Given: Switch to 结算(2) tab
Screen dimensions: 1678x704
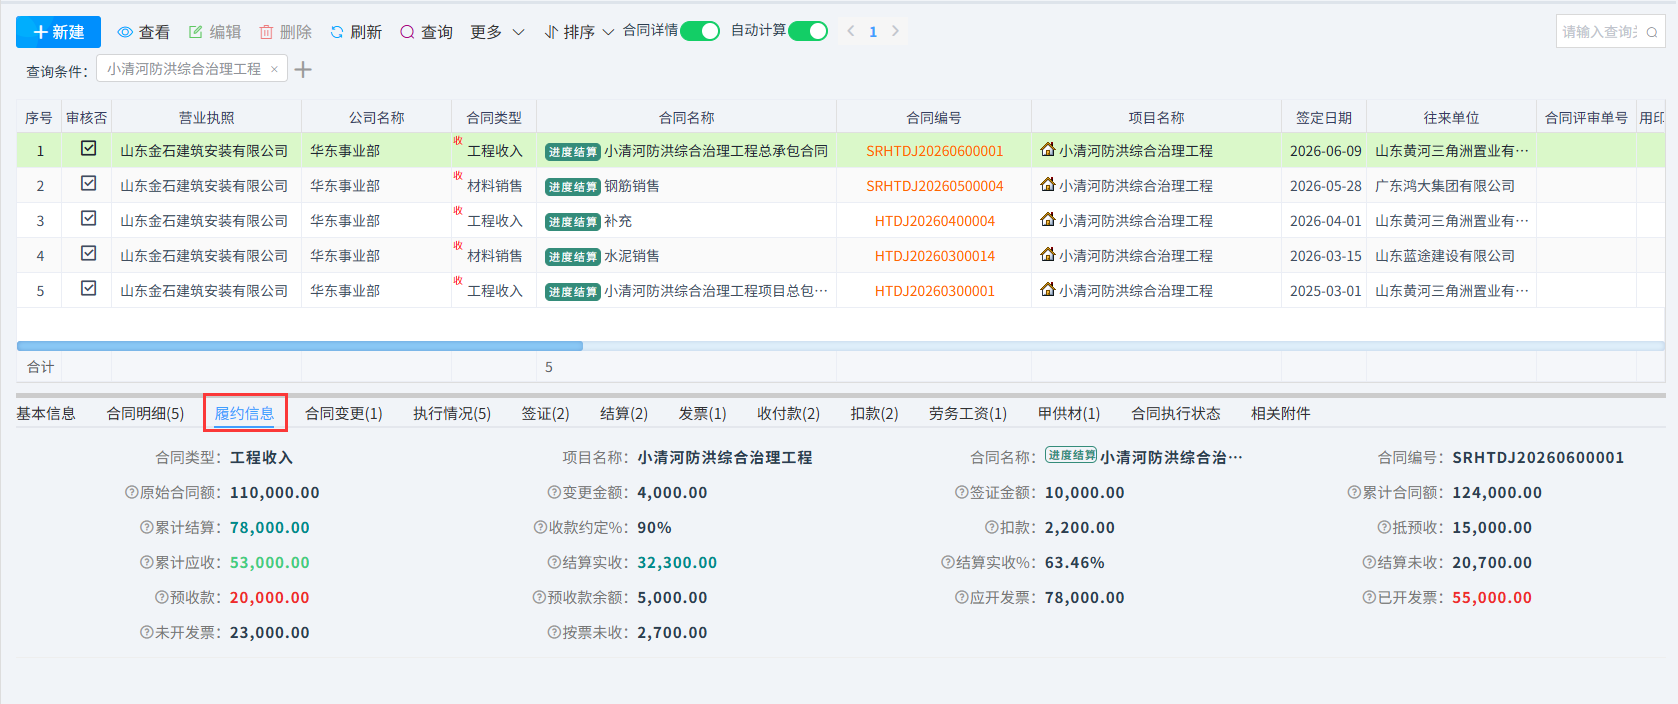Looking at the screenshot, I should 624,413.
